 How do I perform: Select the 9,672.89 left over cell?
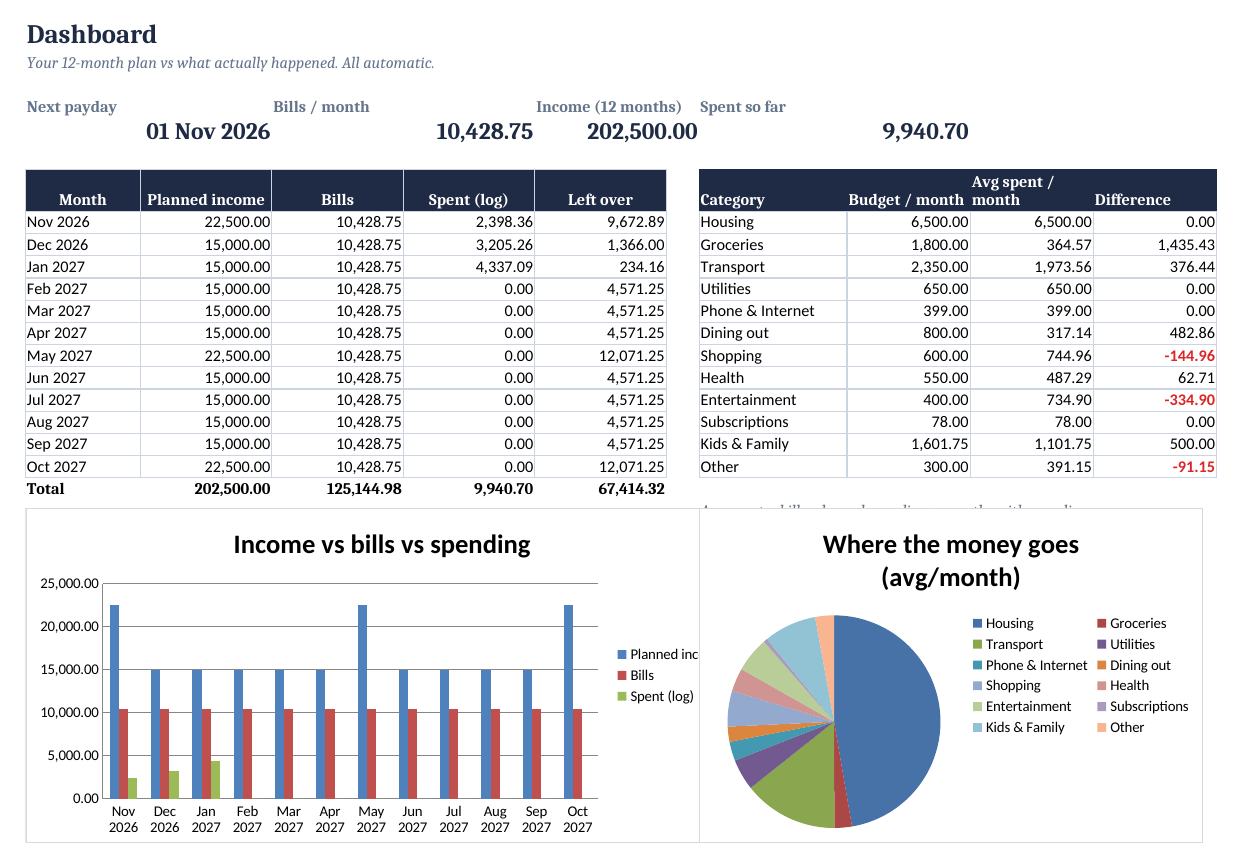[x=600, y=222]
